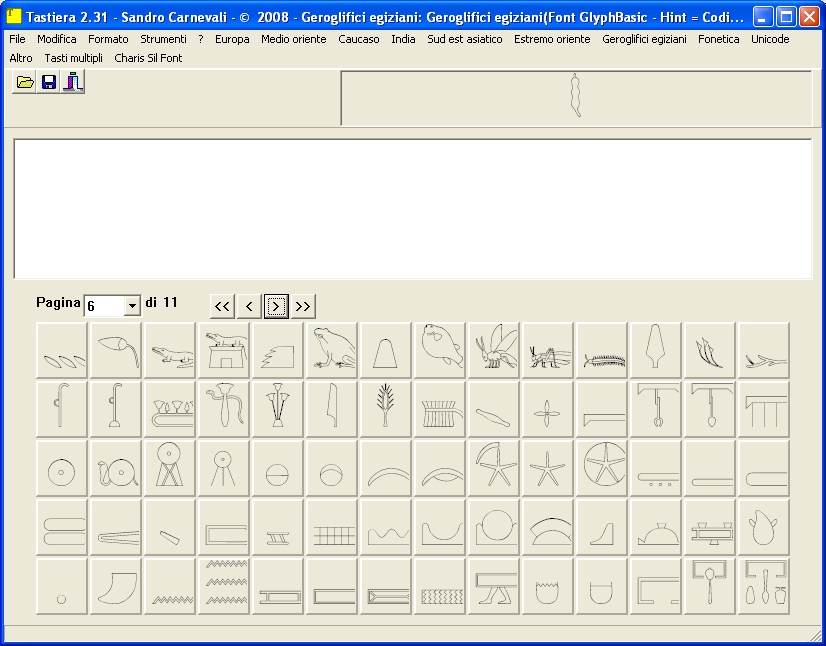Jump to last page with >> button
826x646 pixels.
pyautogui.click(x=303, y=306)
